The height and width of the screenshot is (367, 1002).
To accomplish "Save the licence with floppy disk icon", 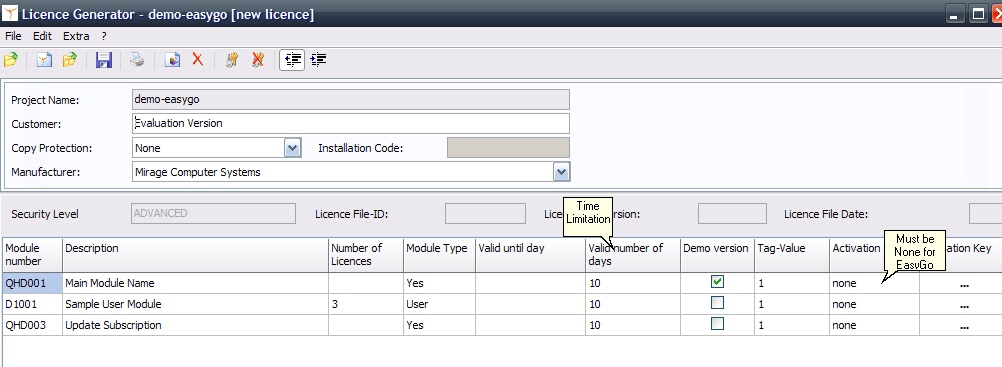I will [104, 60].
